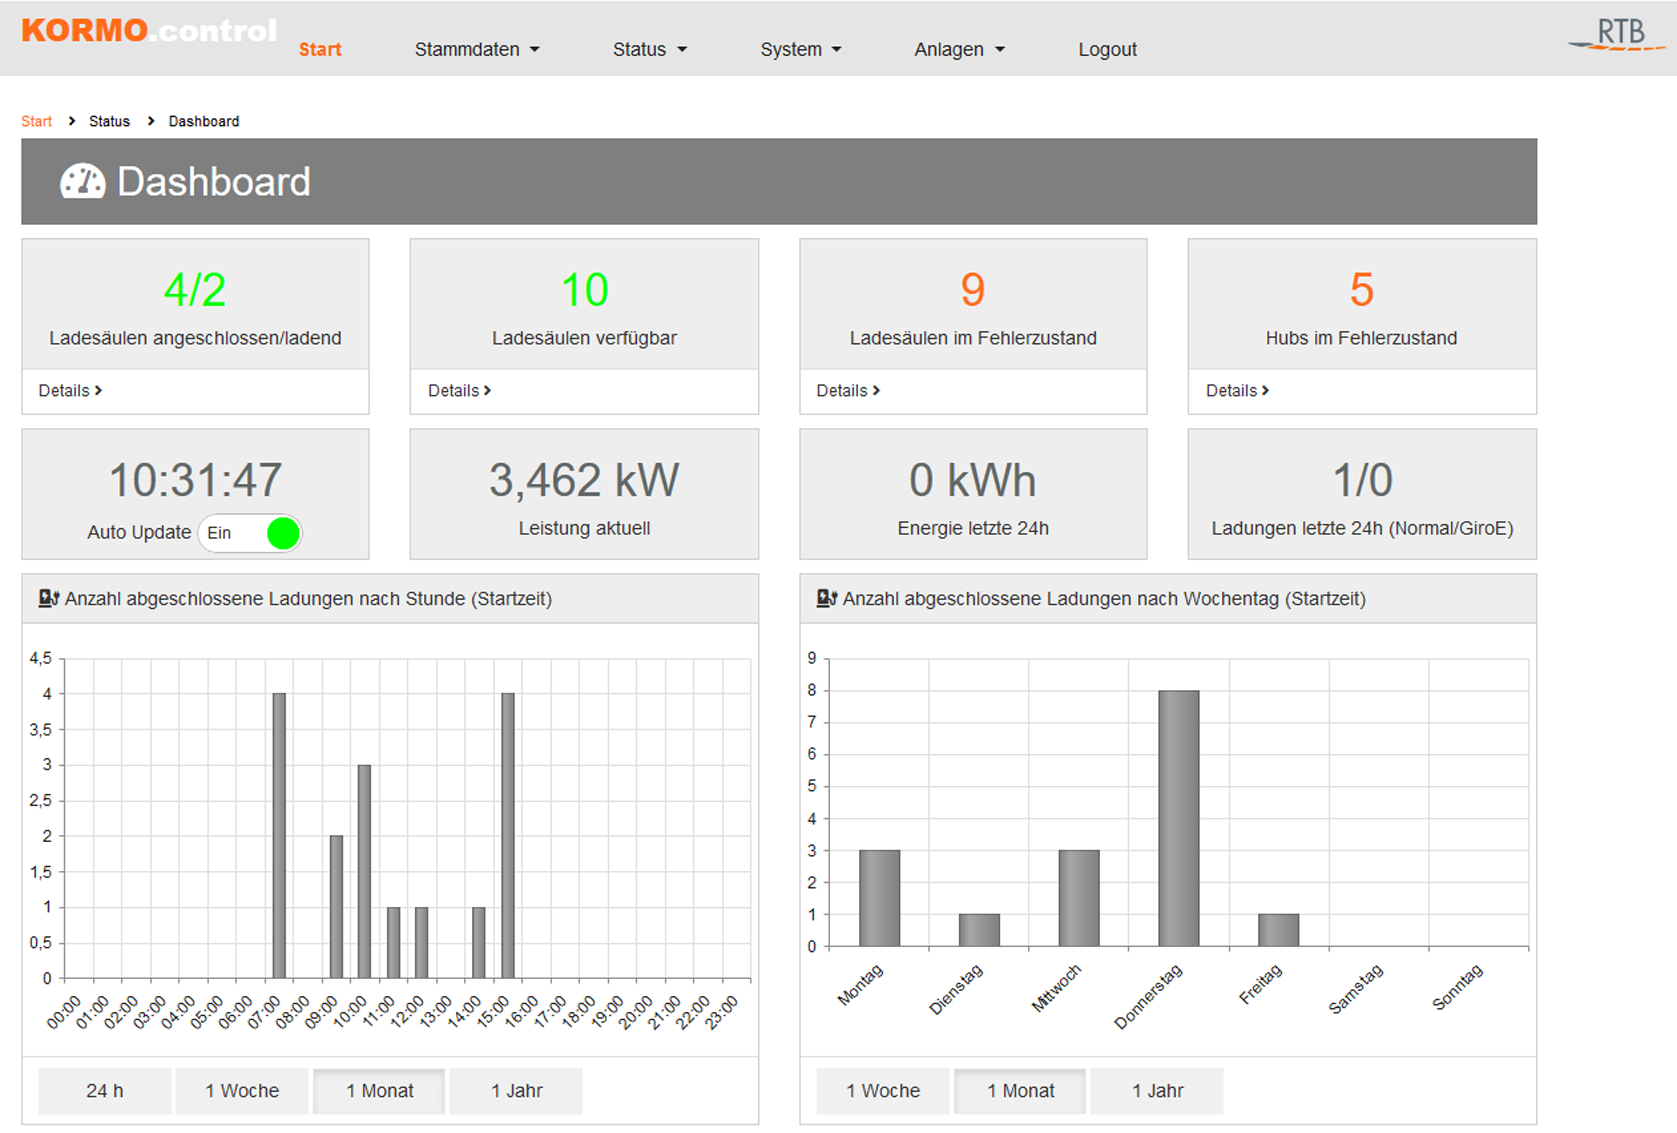1677x1133 pixels.
Task: Select 1 Jahr range for weekday chart
Action: tap(1157, 1091)
